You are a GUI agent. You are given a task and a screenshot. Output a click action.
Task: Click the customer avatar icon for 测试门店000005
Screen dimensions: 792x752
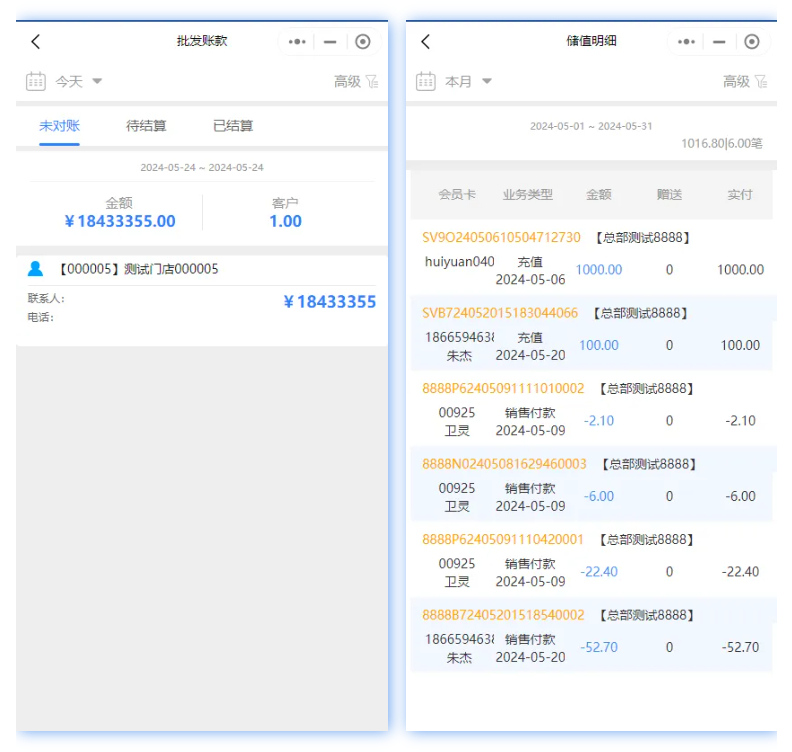(36, 268)
